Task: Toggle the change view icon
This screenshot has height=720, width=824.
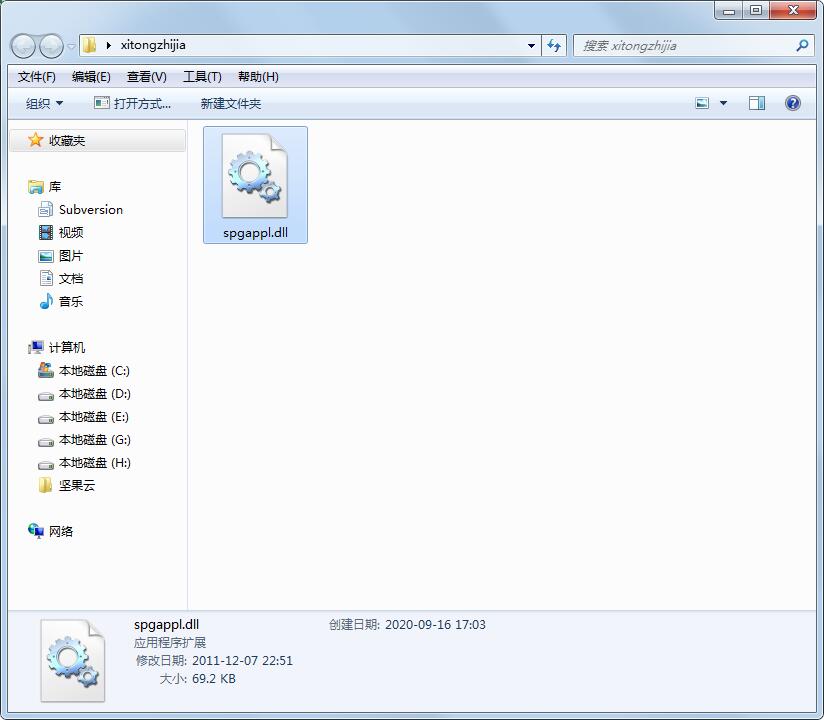Action: pyautogui.click(x=701, y=102)
